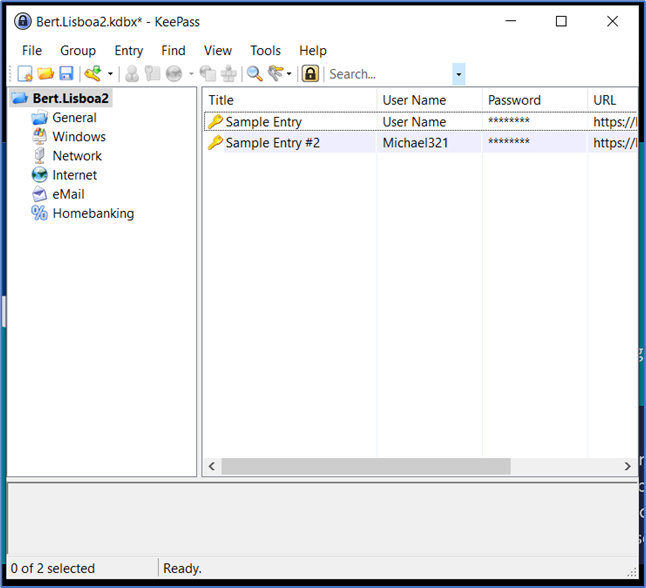This screenshot has width=646, height=588.
Task: Click the horizontal scrollbar left arrow
Action: pyautogui.click(x=212, y=466)
